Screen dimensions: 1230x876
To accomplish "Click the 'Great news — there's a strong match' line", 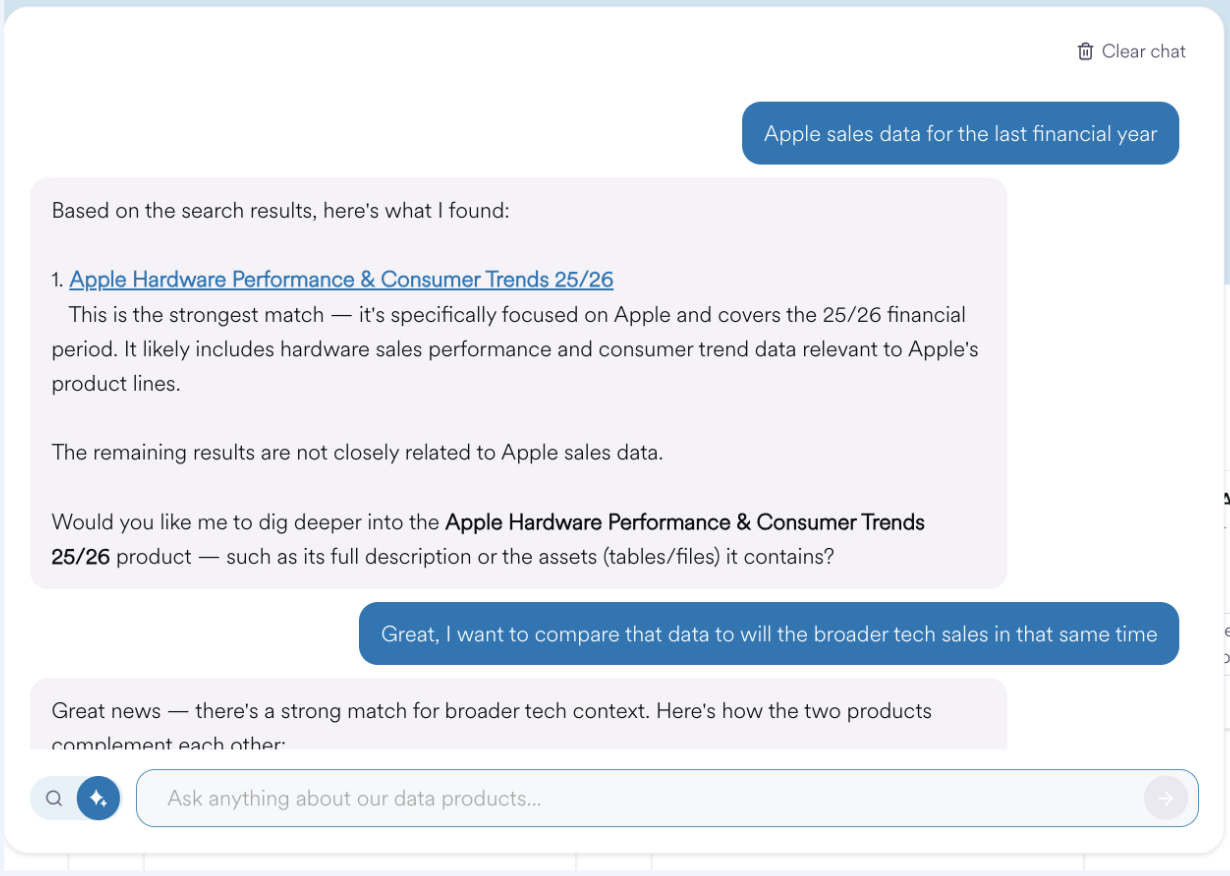I will [492, 711].
